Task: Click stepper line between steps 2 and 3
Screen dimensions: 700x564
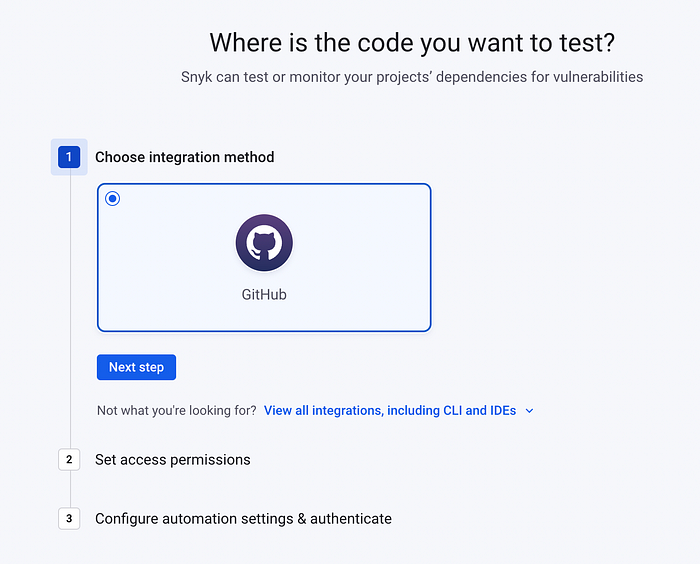Action: tap(69, 490)
